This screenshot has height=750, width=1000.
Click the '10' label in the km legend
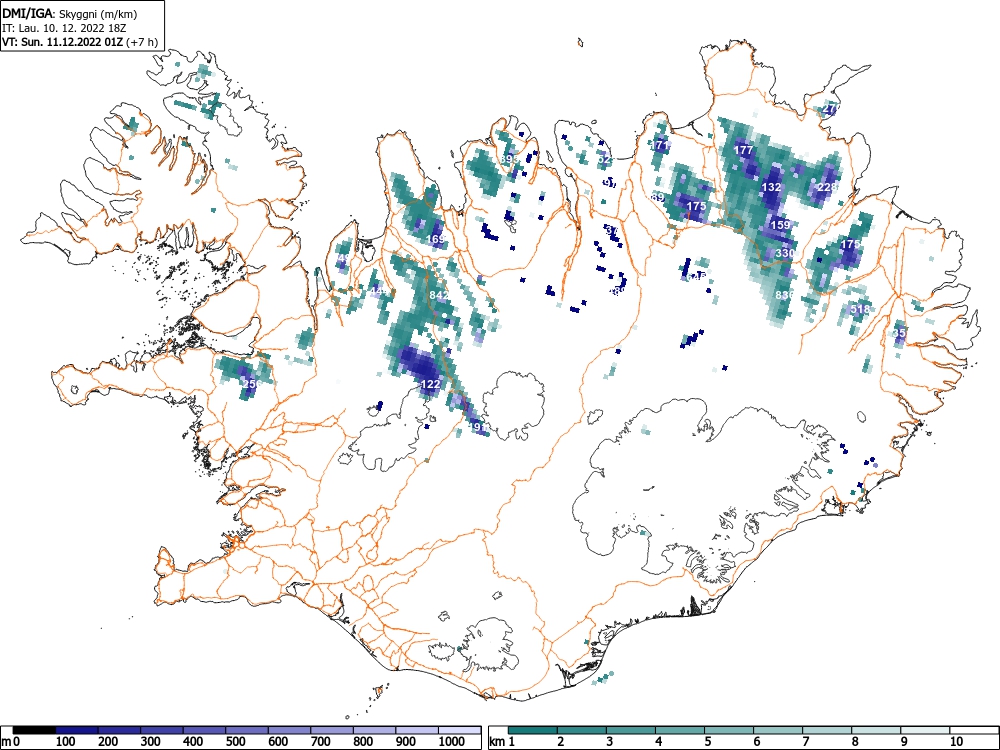pos(955,742)
